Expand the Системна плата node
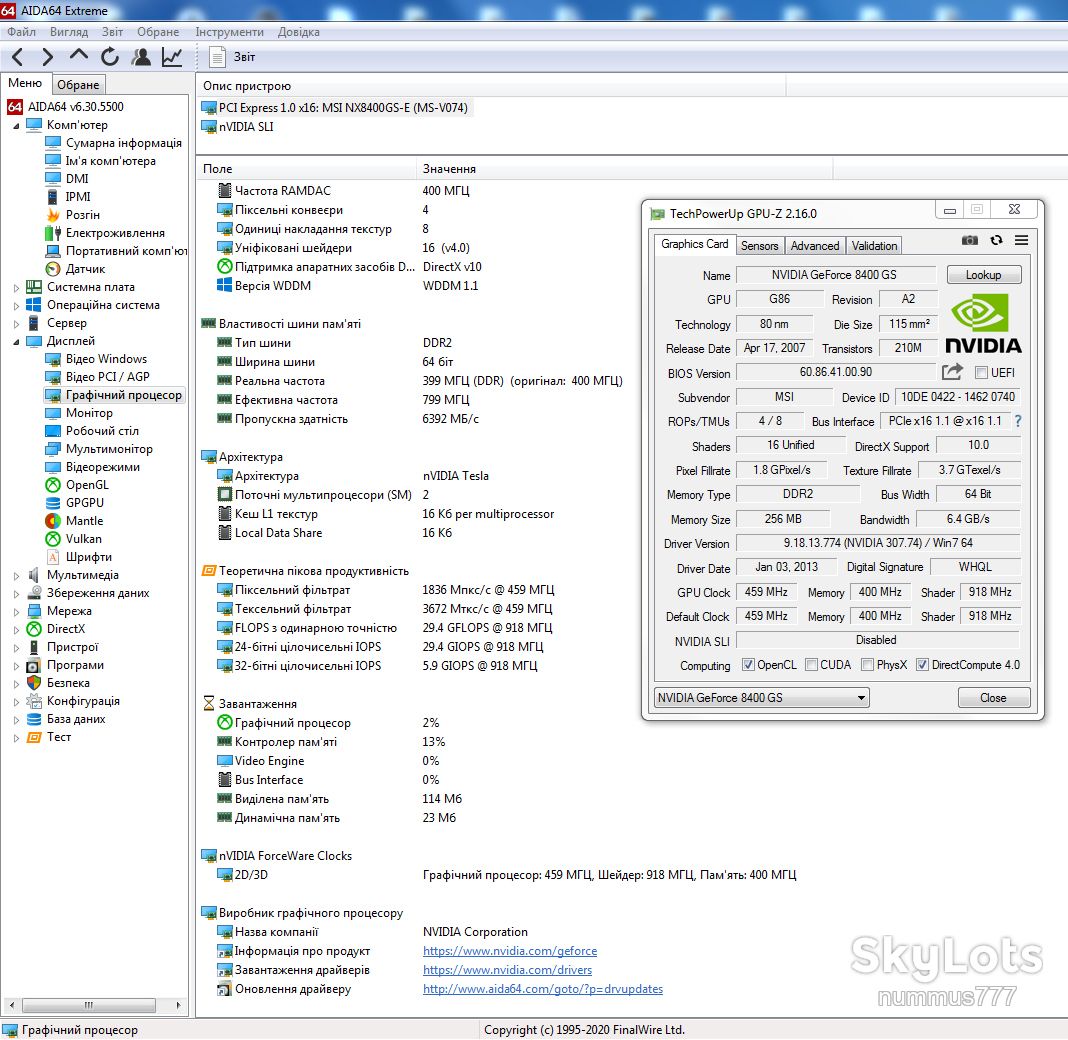Viewport: 1068px width, 1040px height. [16, 287]
